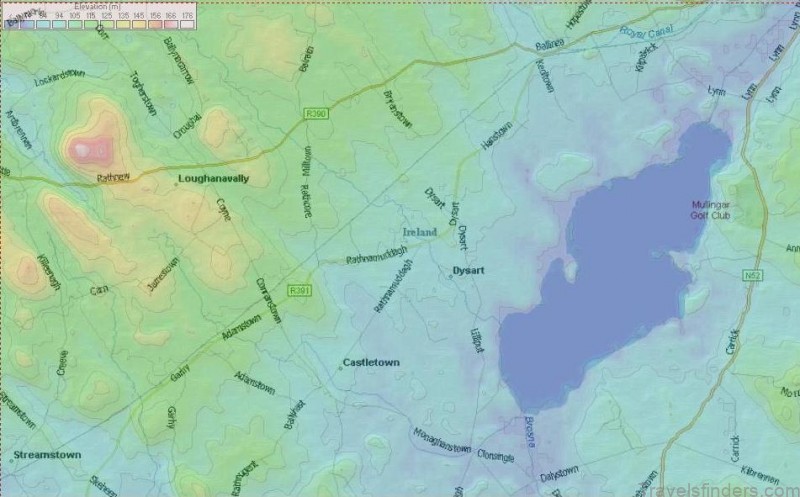Image resolution: width=800 pixels, height=497 pixels.
Task: Click the Clonsingle label
Action: pos(495,456)
